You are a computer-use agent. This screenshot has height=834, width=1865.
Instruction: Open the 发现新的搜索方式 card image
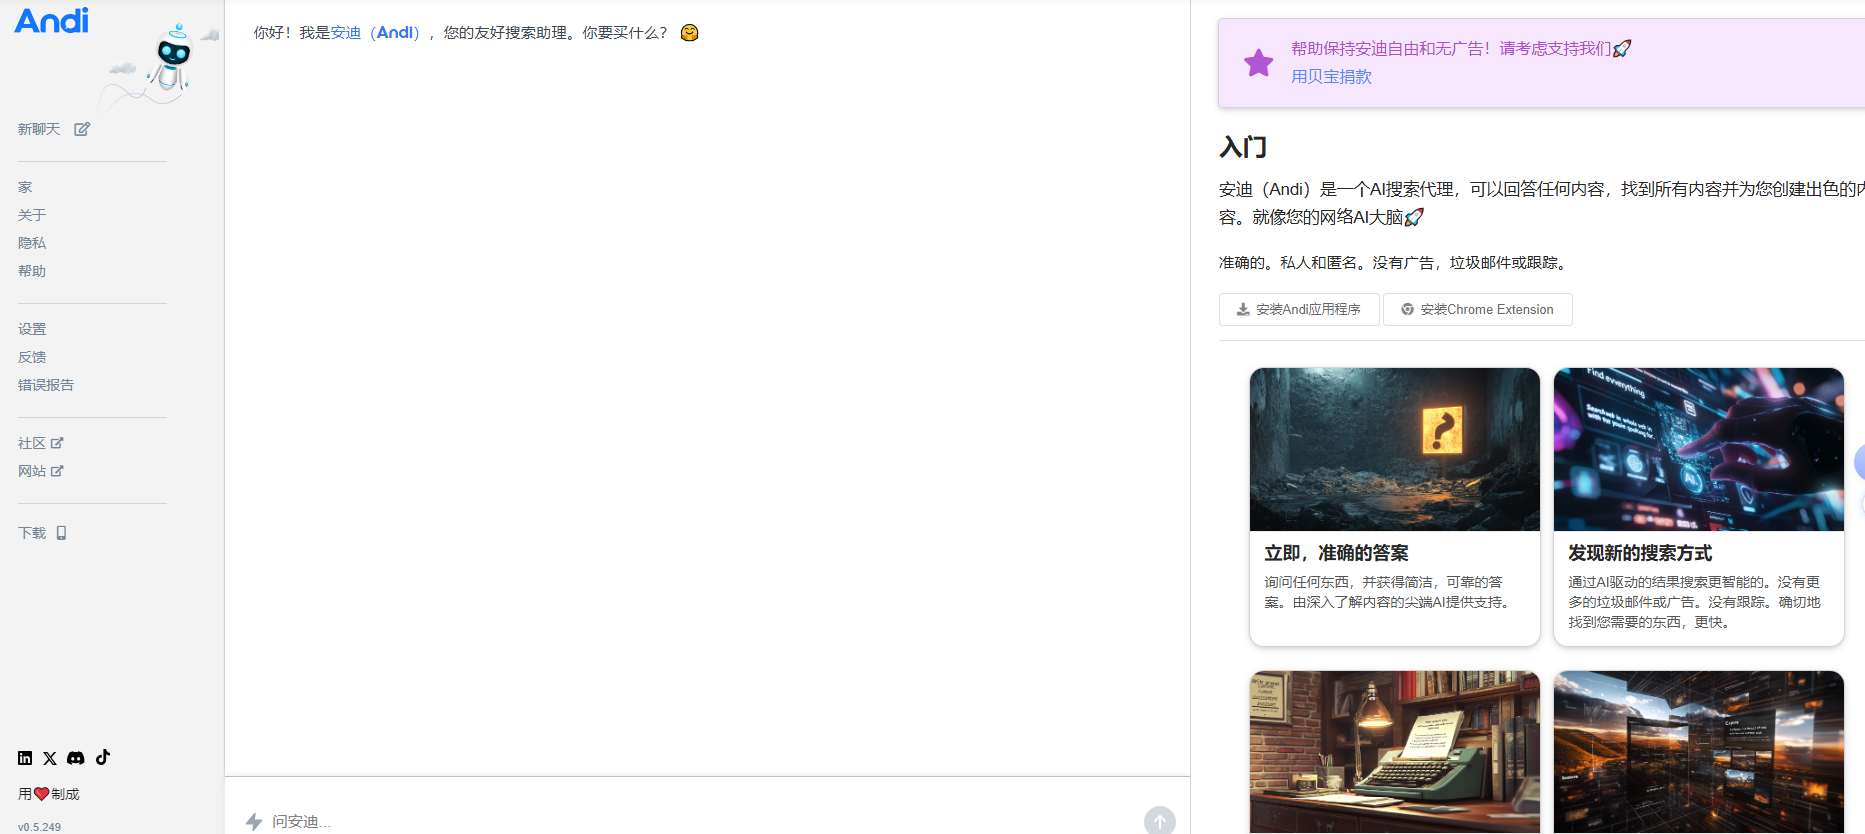(1699, 449)
